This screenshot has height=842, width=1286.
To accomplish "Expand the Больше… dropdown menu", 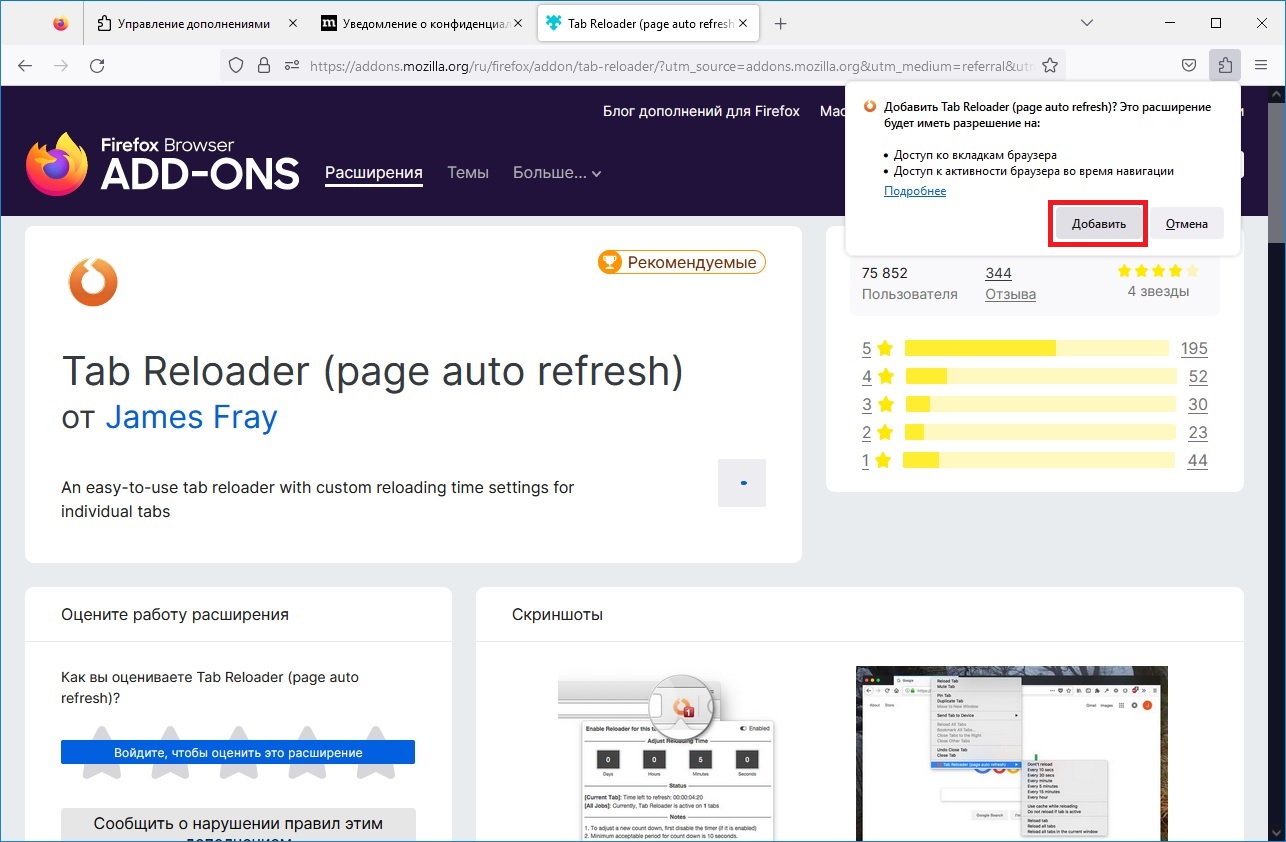I will point(557,173).
